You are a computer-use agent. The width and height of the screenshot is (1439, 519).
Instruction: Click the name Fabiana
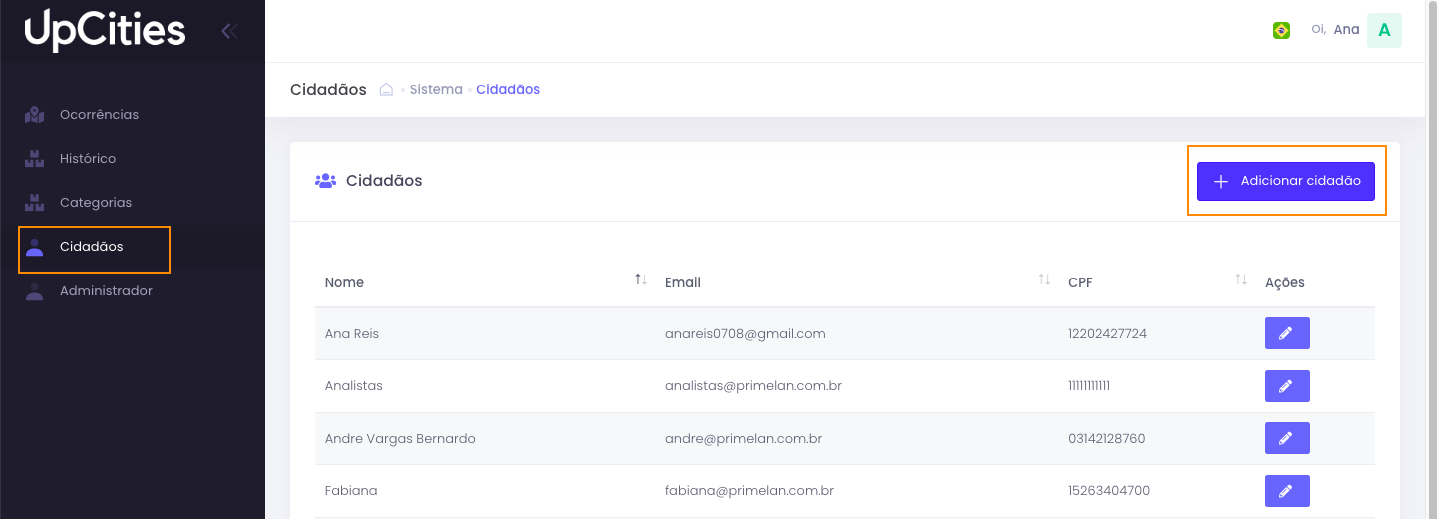pyautogui.click(x=351, y=491)
